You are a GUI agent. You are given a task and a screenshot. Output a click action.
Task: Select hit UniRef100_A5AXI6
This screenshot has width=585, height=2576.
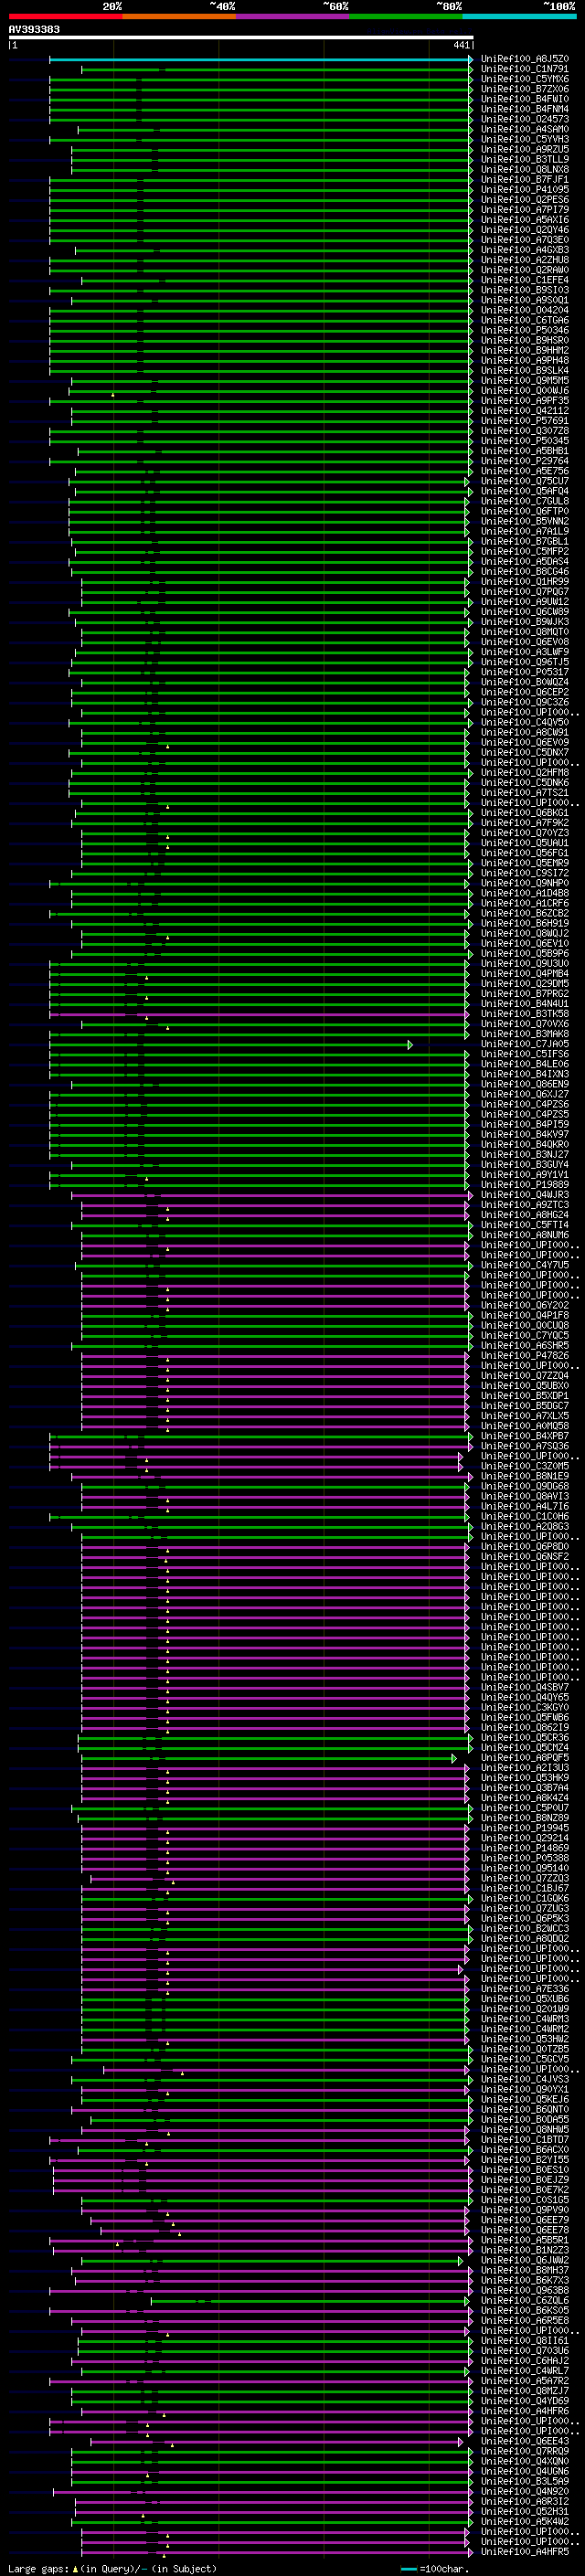[525, 220]
